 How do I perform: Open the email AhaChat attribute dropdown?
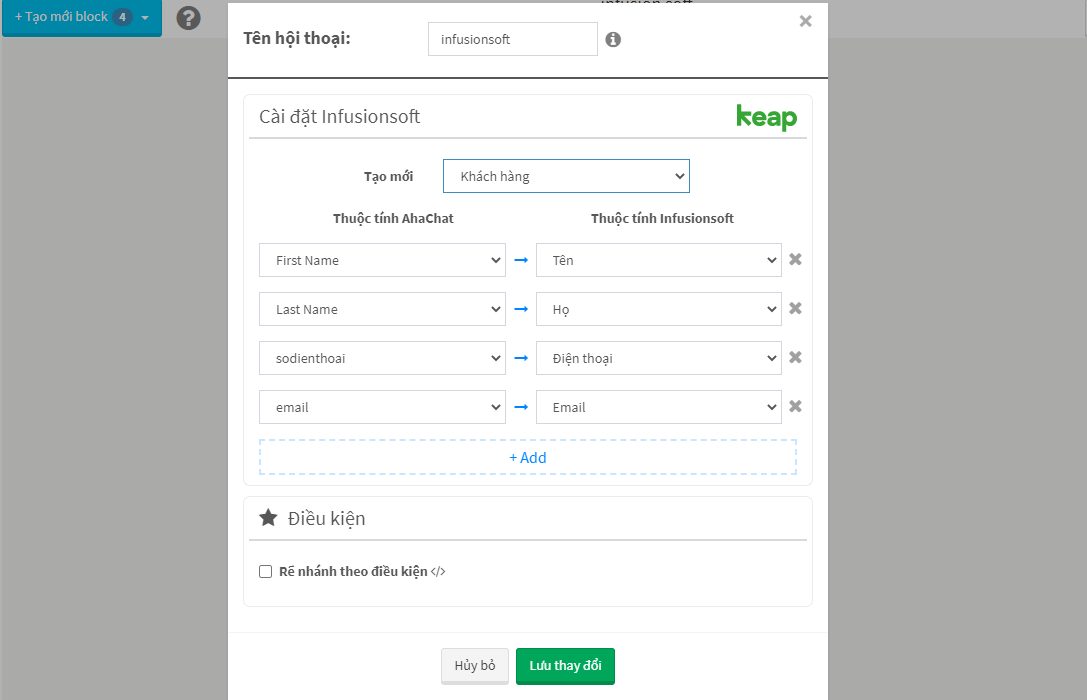pyautogui.click(x=382, y=408)
